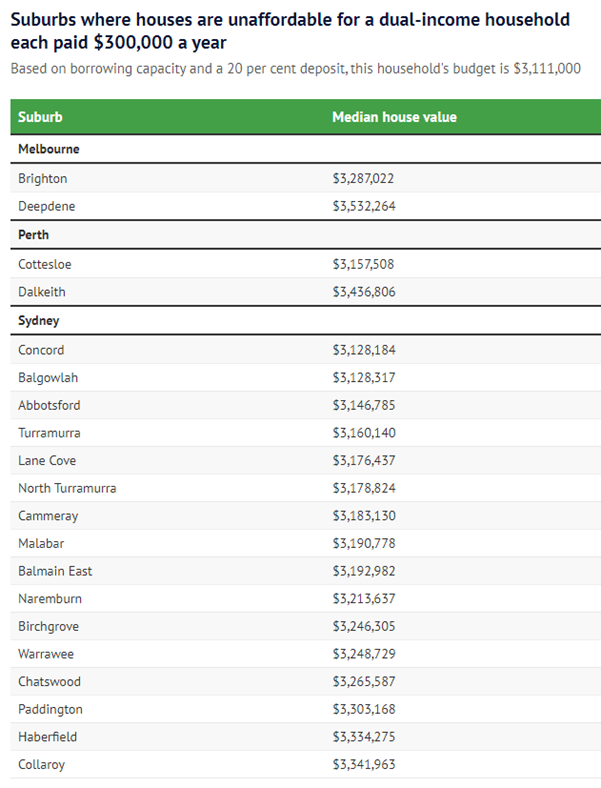Click the North Turramurra suburb cell
Image resolution: width=601 pixels, height=788 pixels.
(x=67, y=488)
